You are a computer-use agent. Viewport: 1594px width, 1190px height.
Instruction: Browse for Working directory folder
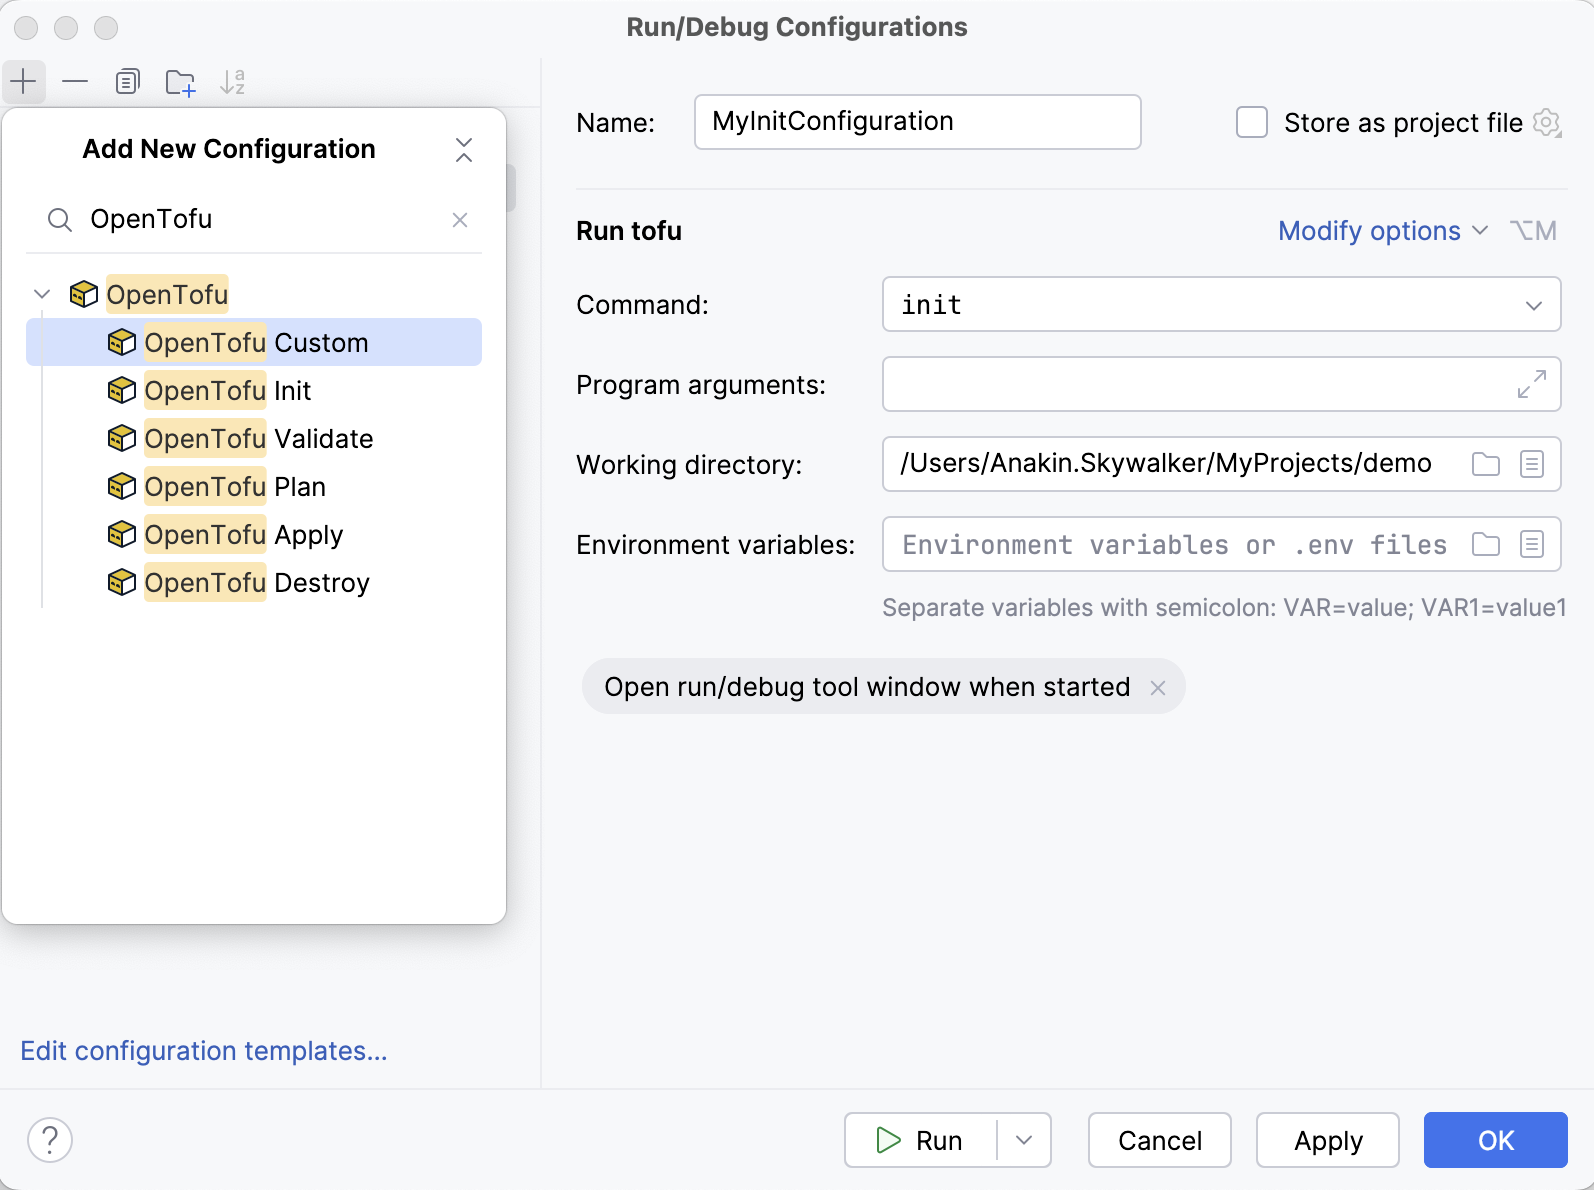[x=1486, y=464]
